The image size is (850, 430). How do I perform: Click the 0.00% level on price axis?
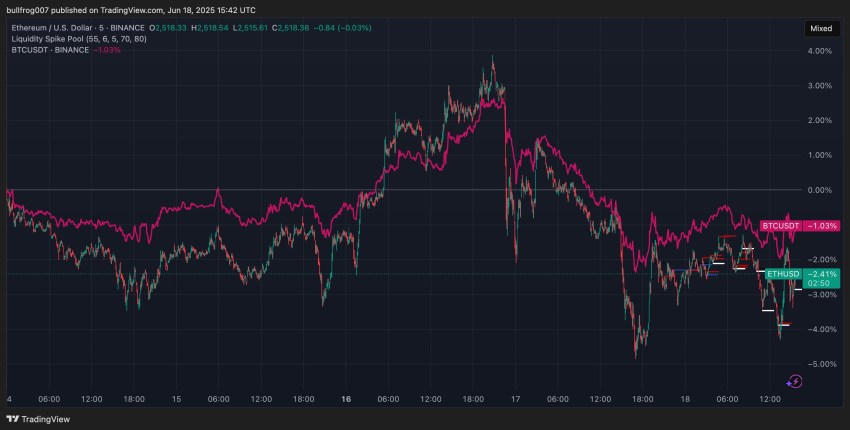[819, 190]
